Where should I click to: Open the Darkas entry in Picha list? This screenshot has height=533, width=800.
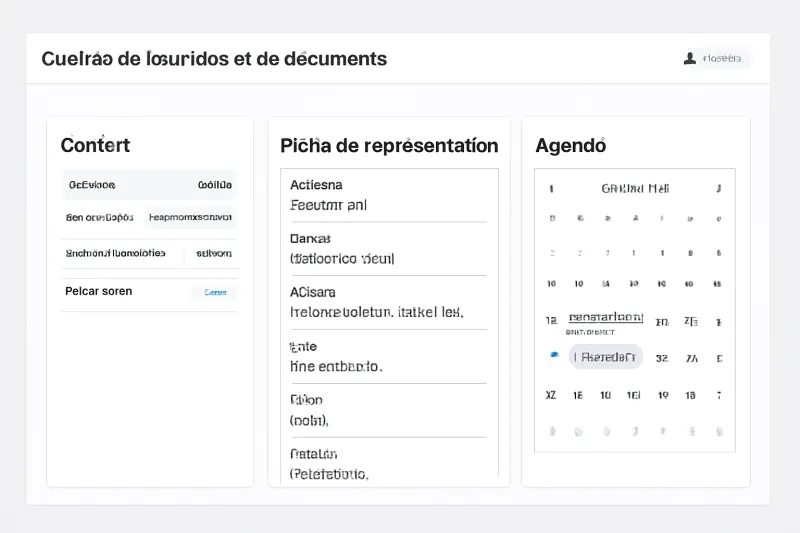(x=388, y=249)
